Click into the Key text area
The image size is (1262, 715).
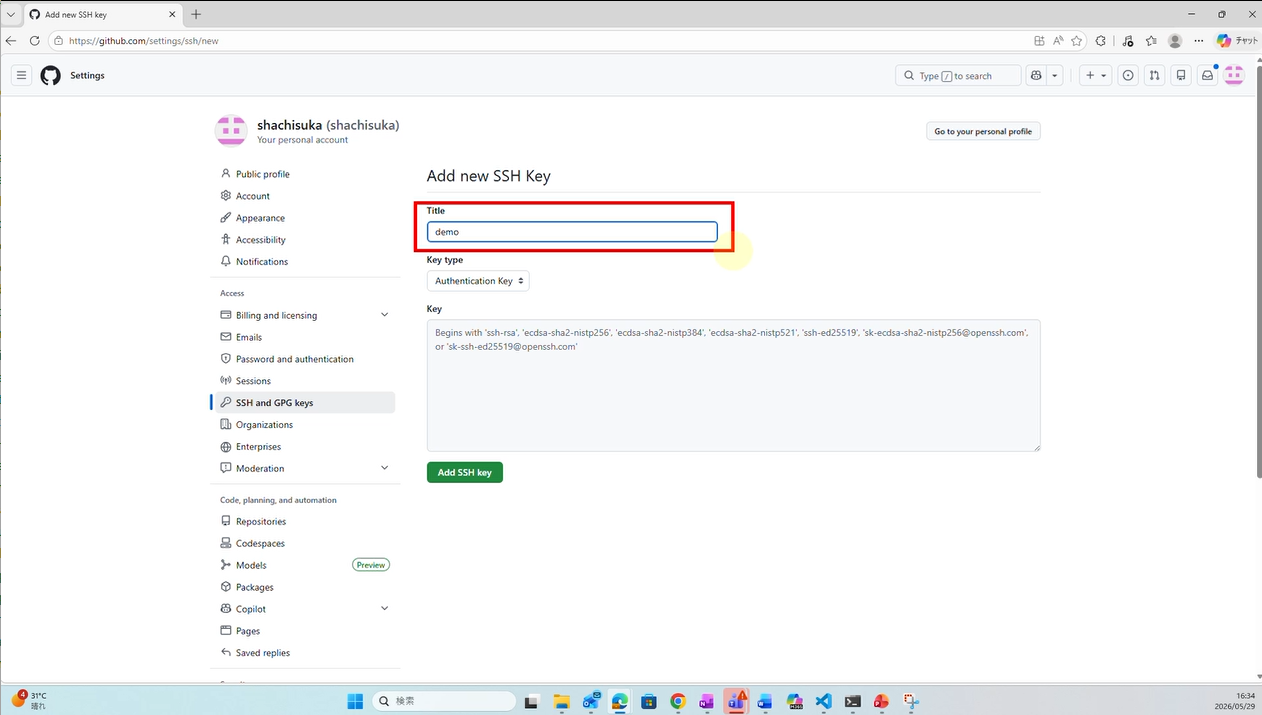click(x=733, y=385)
